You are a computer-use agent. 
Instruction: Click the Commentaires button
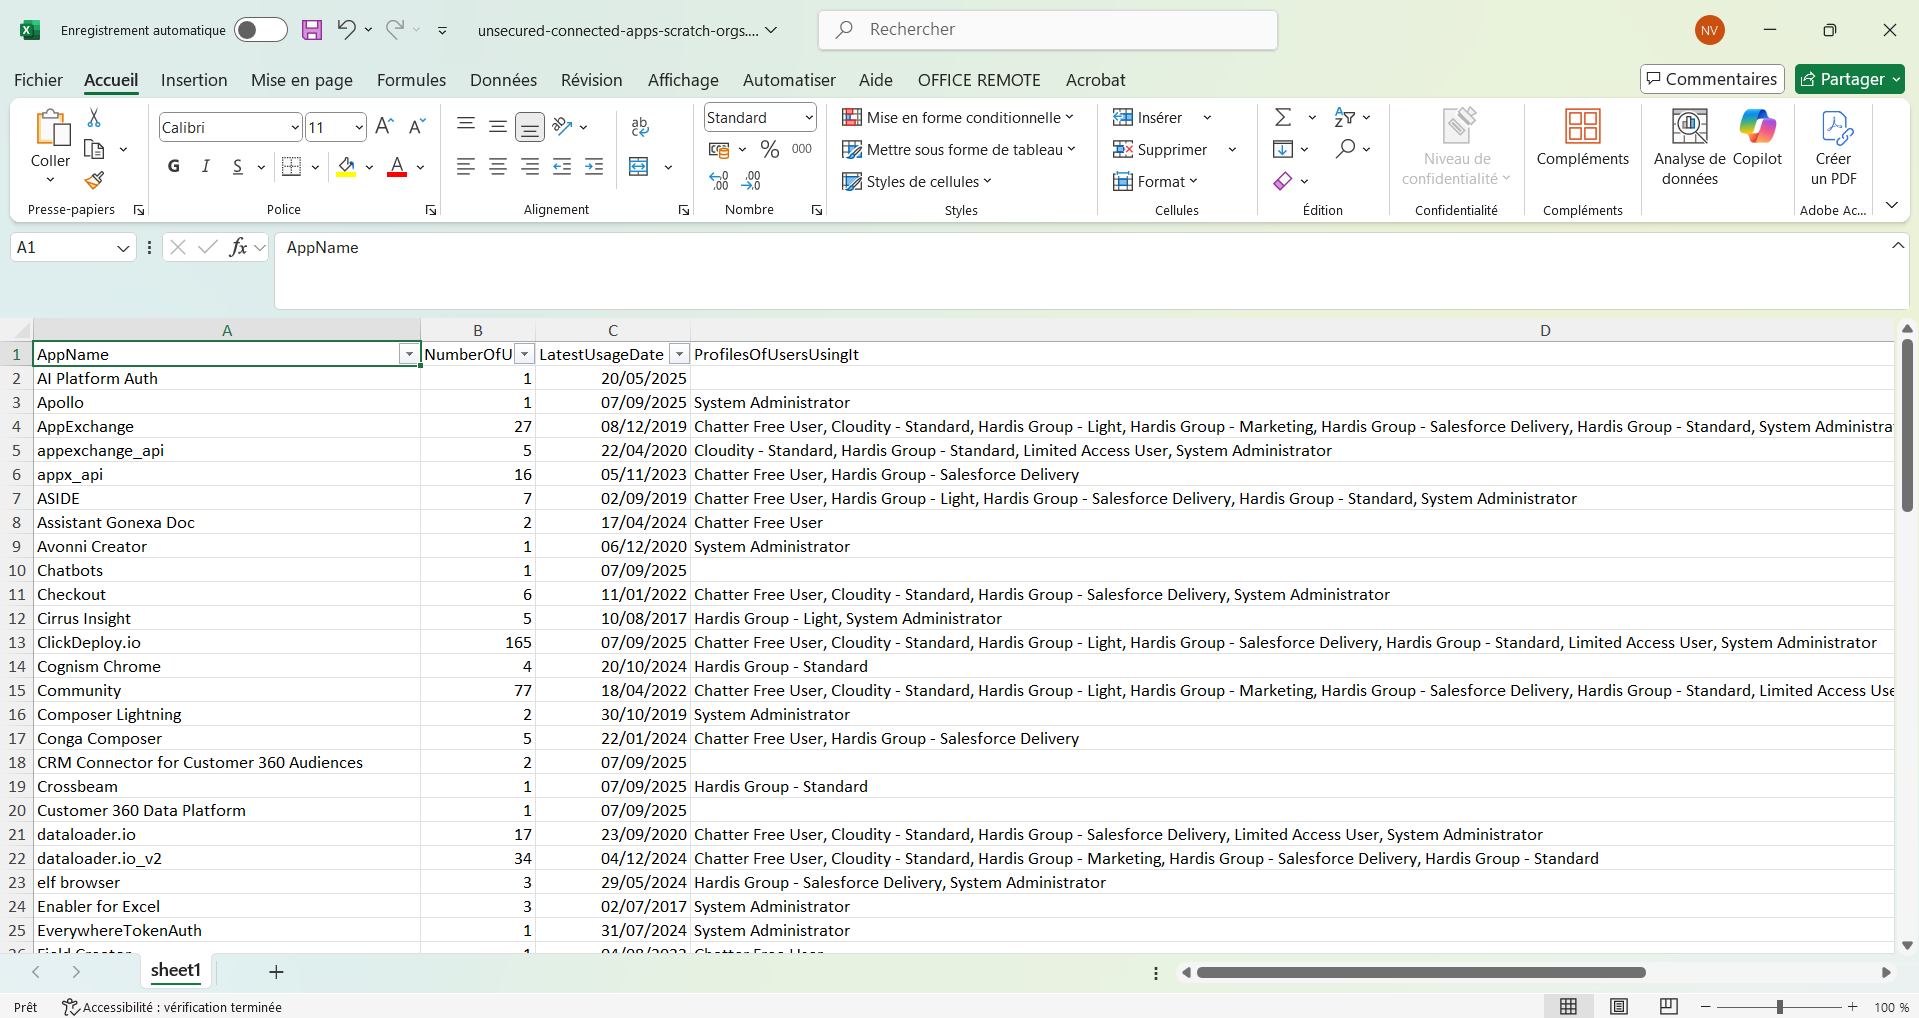point(1712,79)
